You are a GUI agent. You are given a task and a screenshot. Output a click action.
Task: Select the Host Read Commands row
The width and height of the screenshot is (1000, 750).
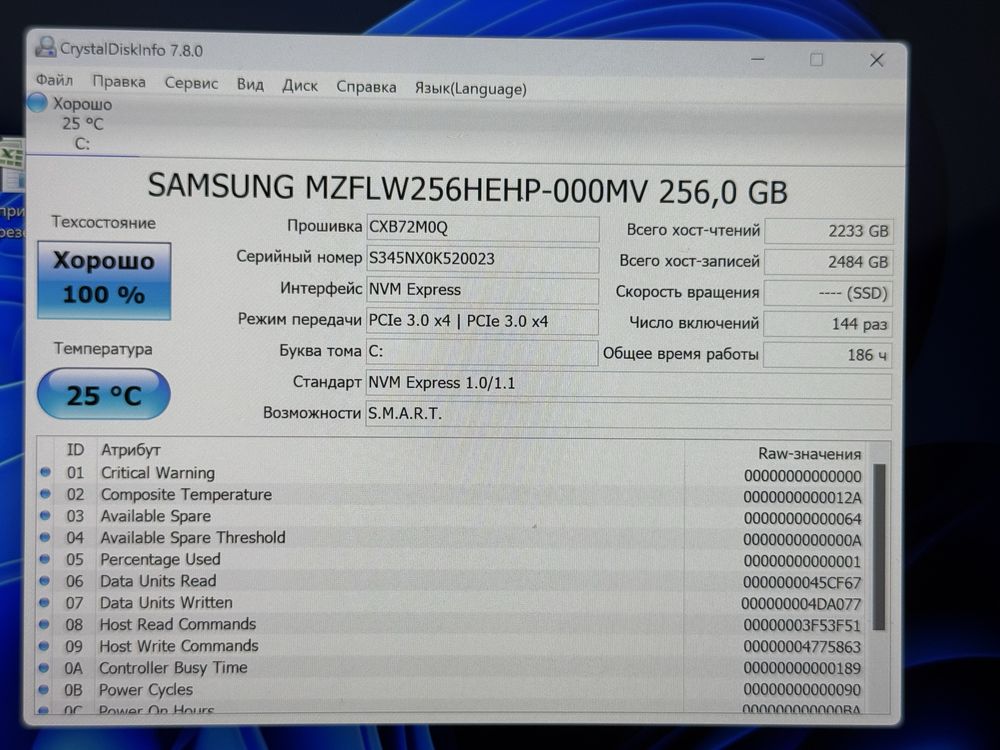[451, 625]
